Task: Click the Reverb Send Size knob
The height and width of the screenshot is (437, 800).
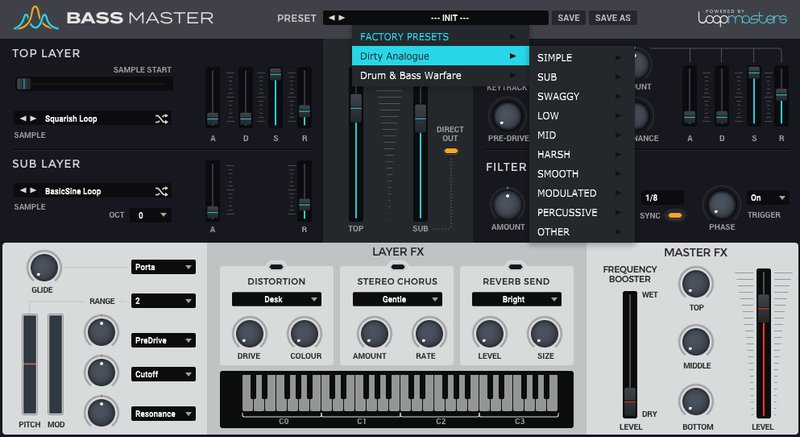Action: pos(543,334)
